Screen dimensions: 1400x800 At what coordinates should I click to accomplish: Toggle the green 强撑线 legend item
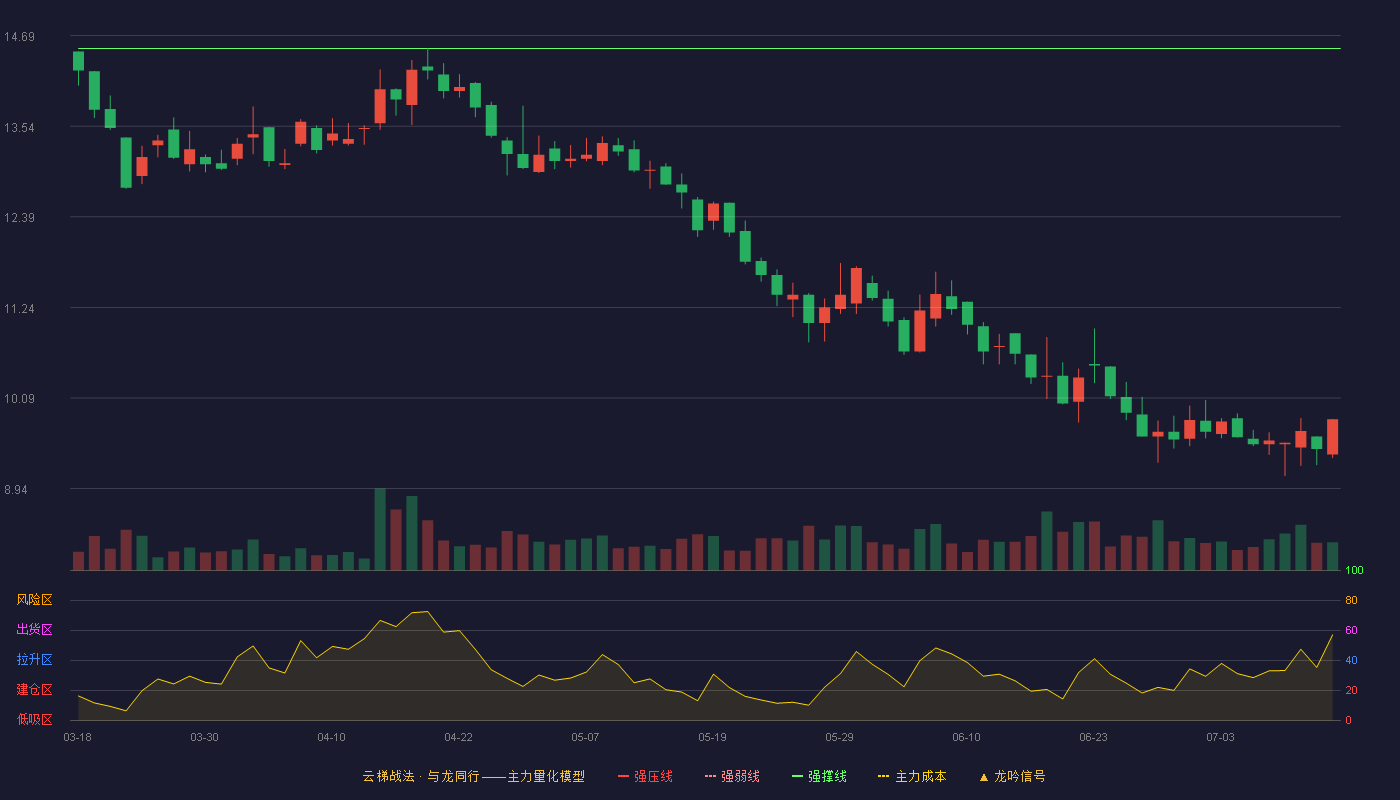coord(819,776)
